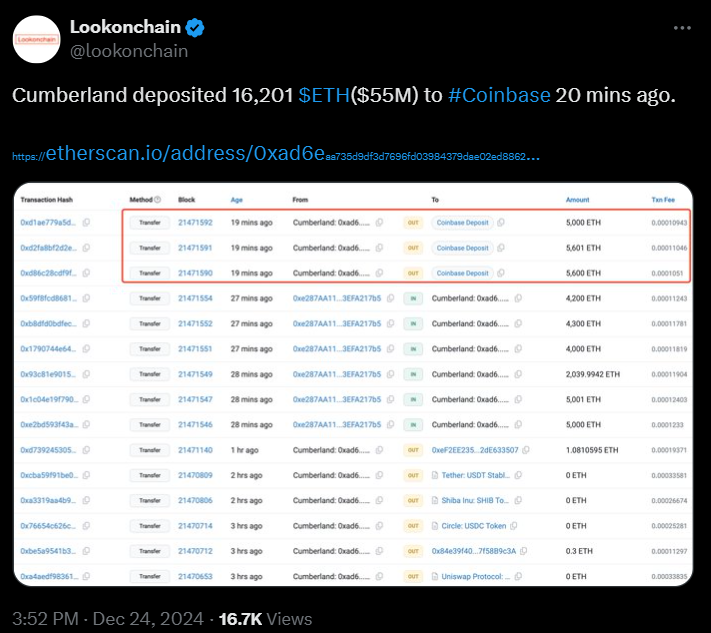Toggle the Txn Fee column header
The height and width of the screenshot is (633, 711).
(x=663, y=200)
